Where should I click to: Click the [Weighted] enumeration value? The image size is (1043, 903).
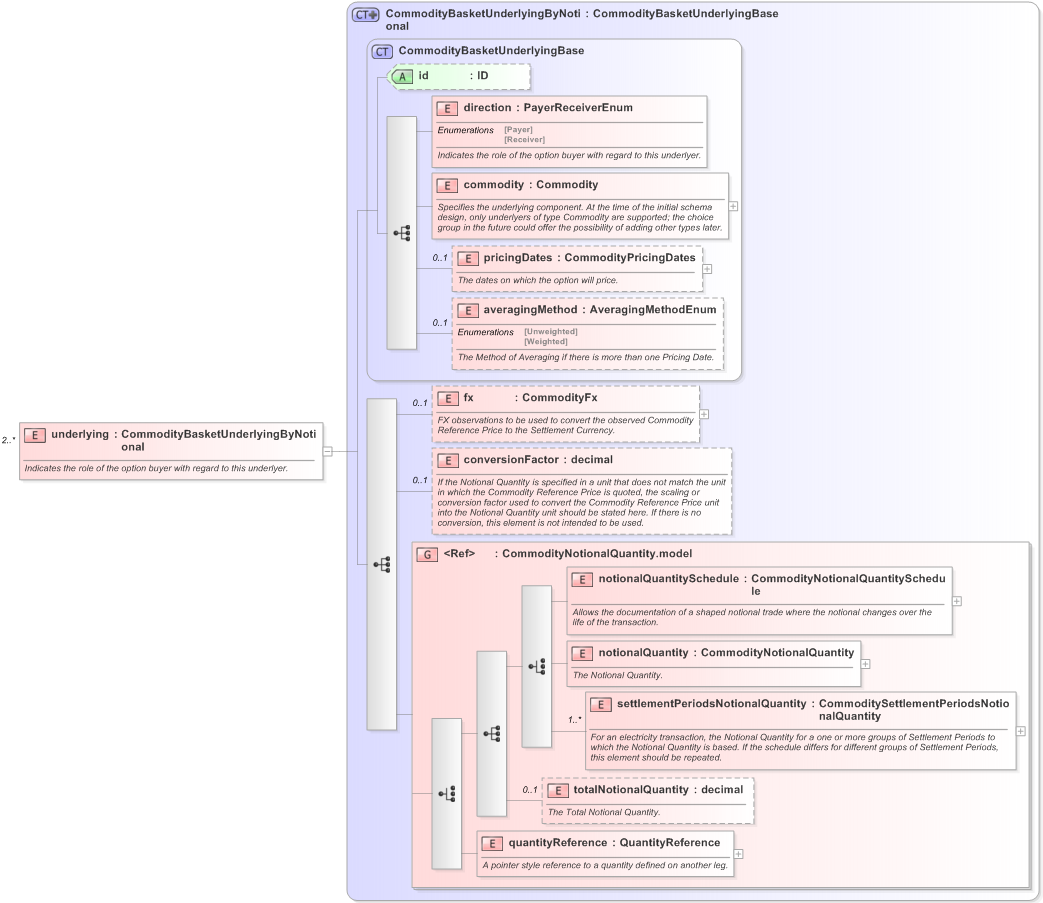[545, 341]
